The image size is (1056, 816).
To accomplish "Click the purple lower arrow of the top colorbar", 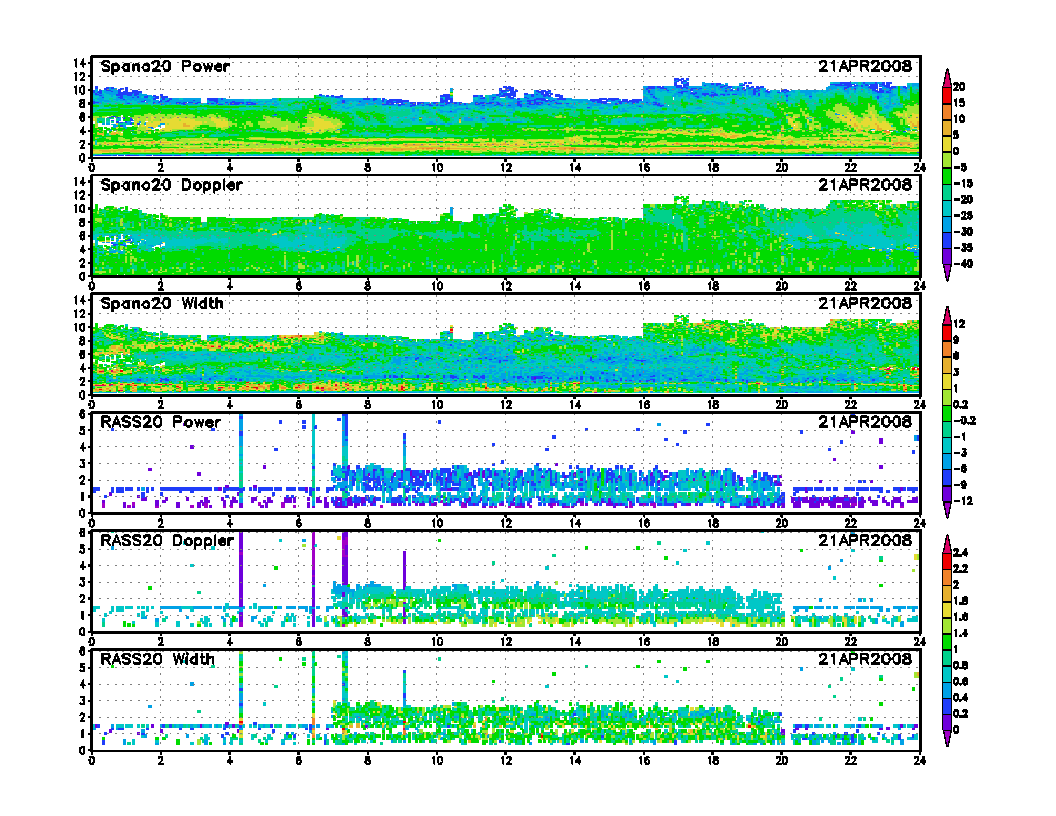I will tap(946, 272).
